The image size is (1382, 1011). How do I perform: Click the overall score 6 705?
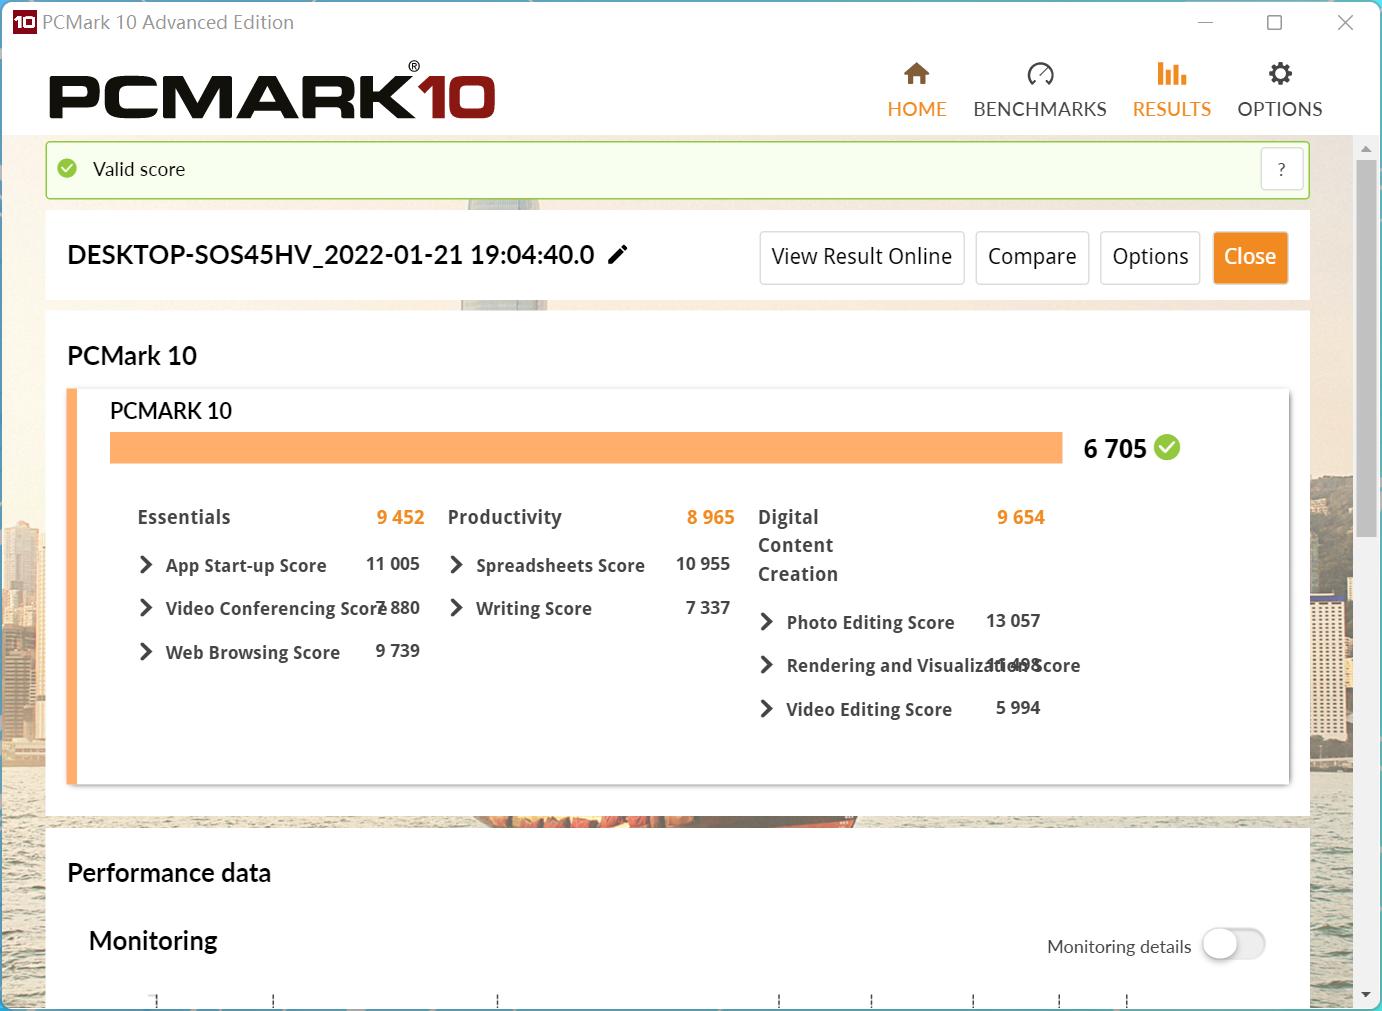pyautogui.click(x=1115, y=449)
